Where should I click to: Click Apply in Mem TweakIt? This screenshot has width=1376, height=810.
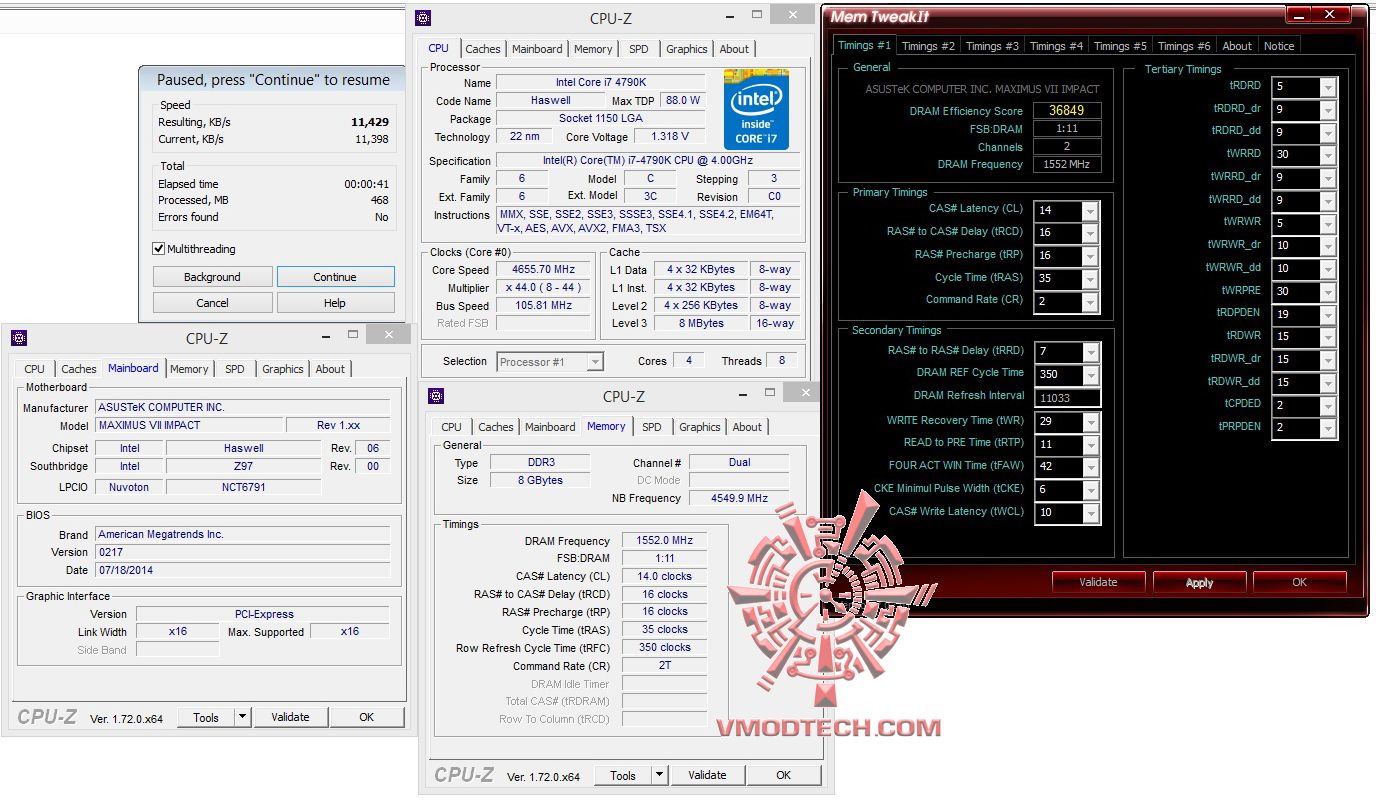pos(1199,582)
